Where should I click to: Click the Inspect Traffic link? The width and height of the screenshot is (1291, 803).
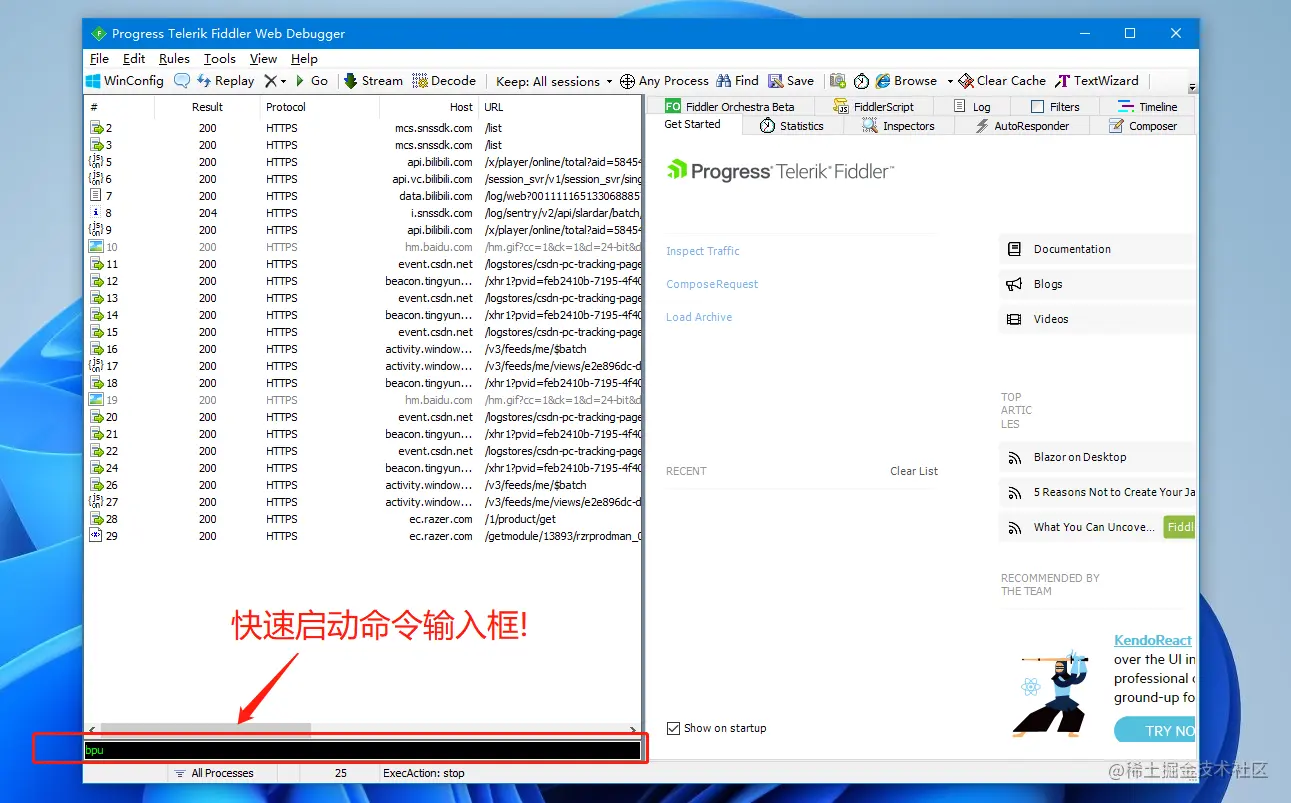[703, 251]
